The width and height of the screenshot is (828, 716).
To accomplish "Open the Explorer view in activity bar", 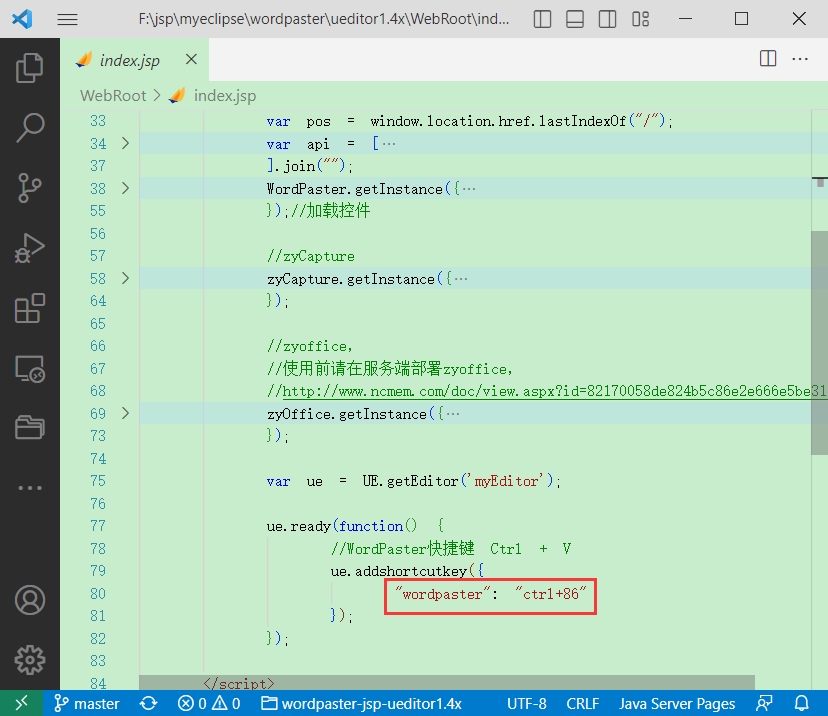I will (30, 68).
